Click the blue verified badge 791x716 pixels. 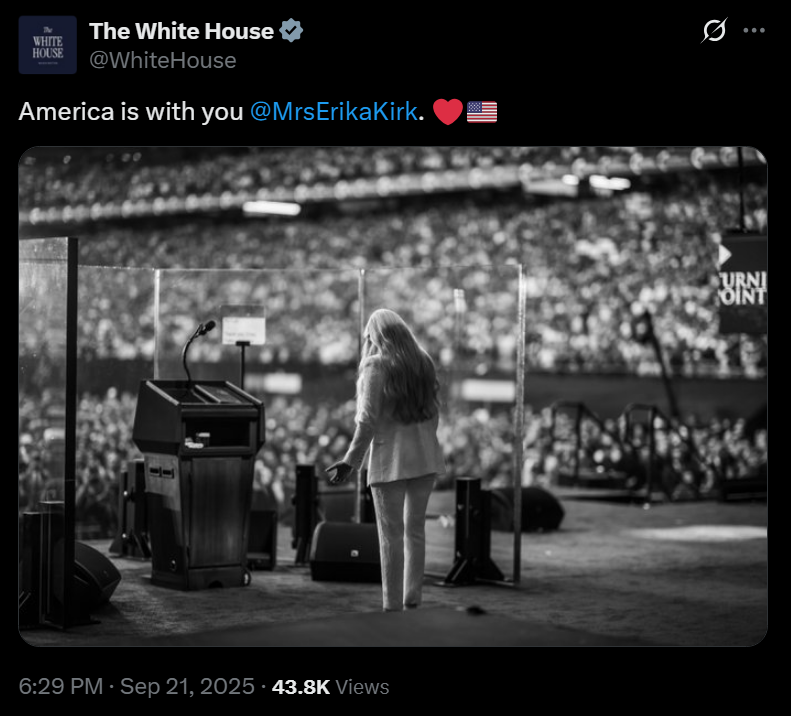point(291,30)
